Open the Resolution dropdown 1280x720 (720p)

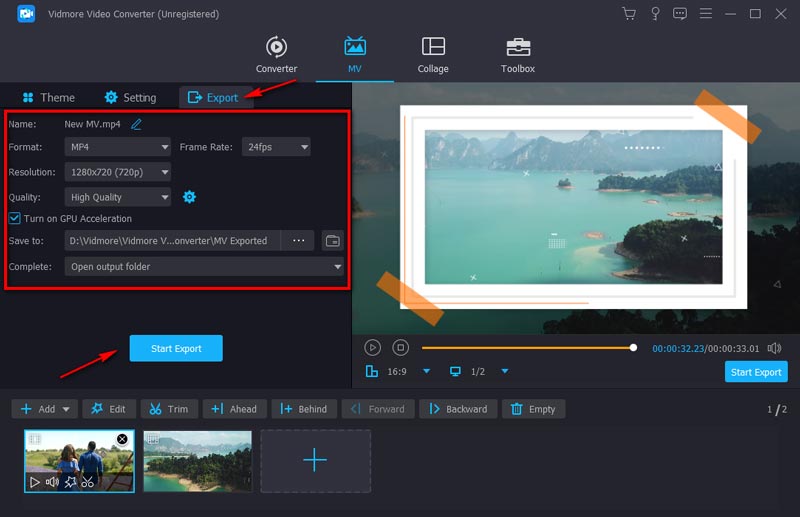pos(118,172)
